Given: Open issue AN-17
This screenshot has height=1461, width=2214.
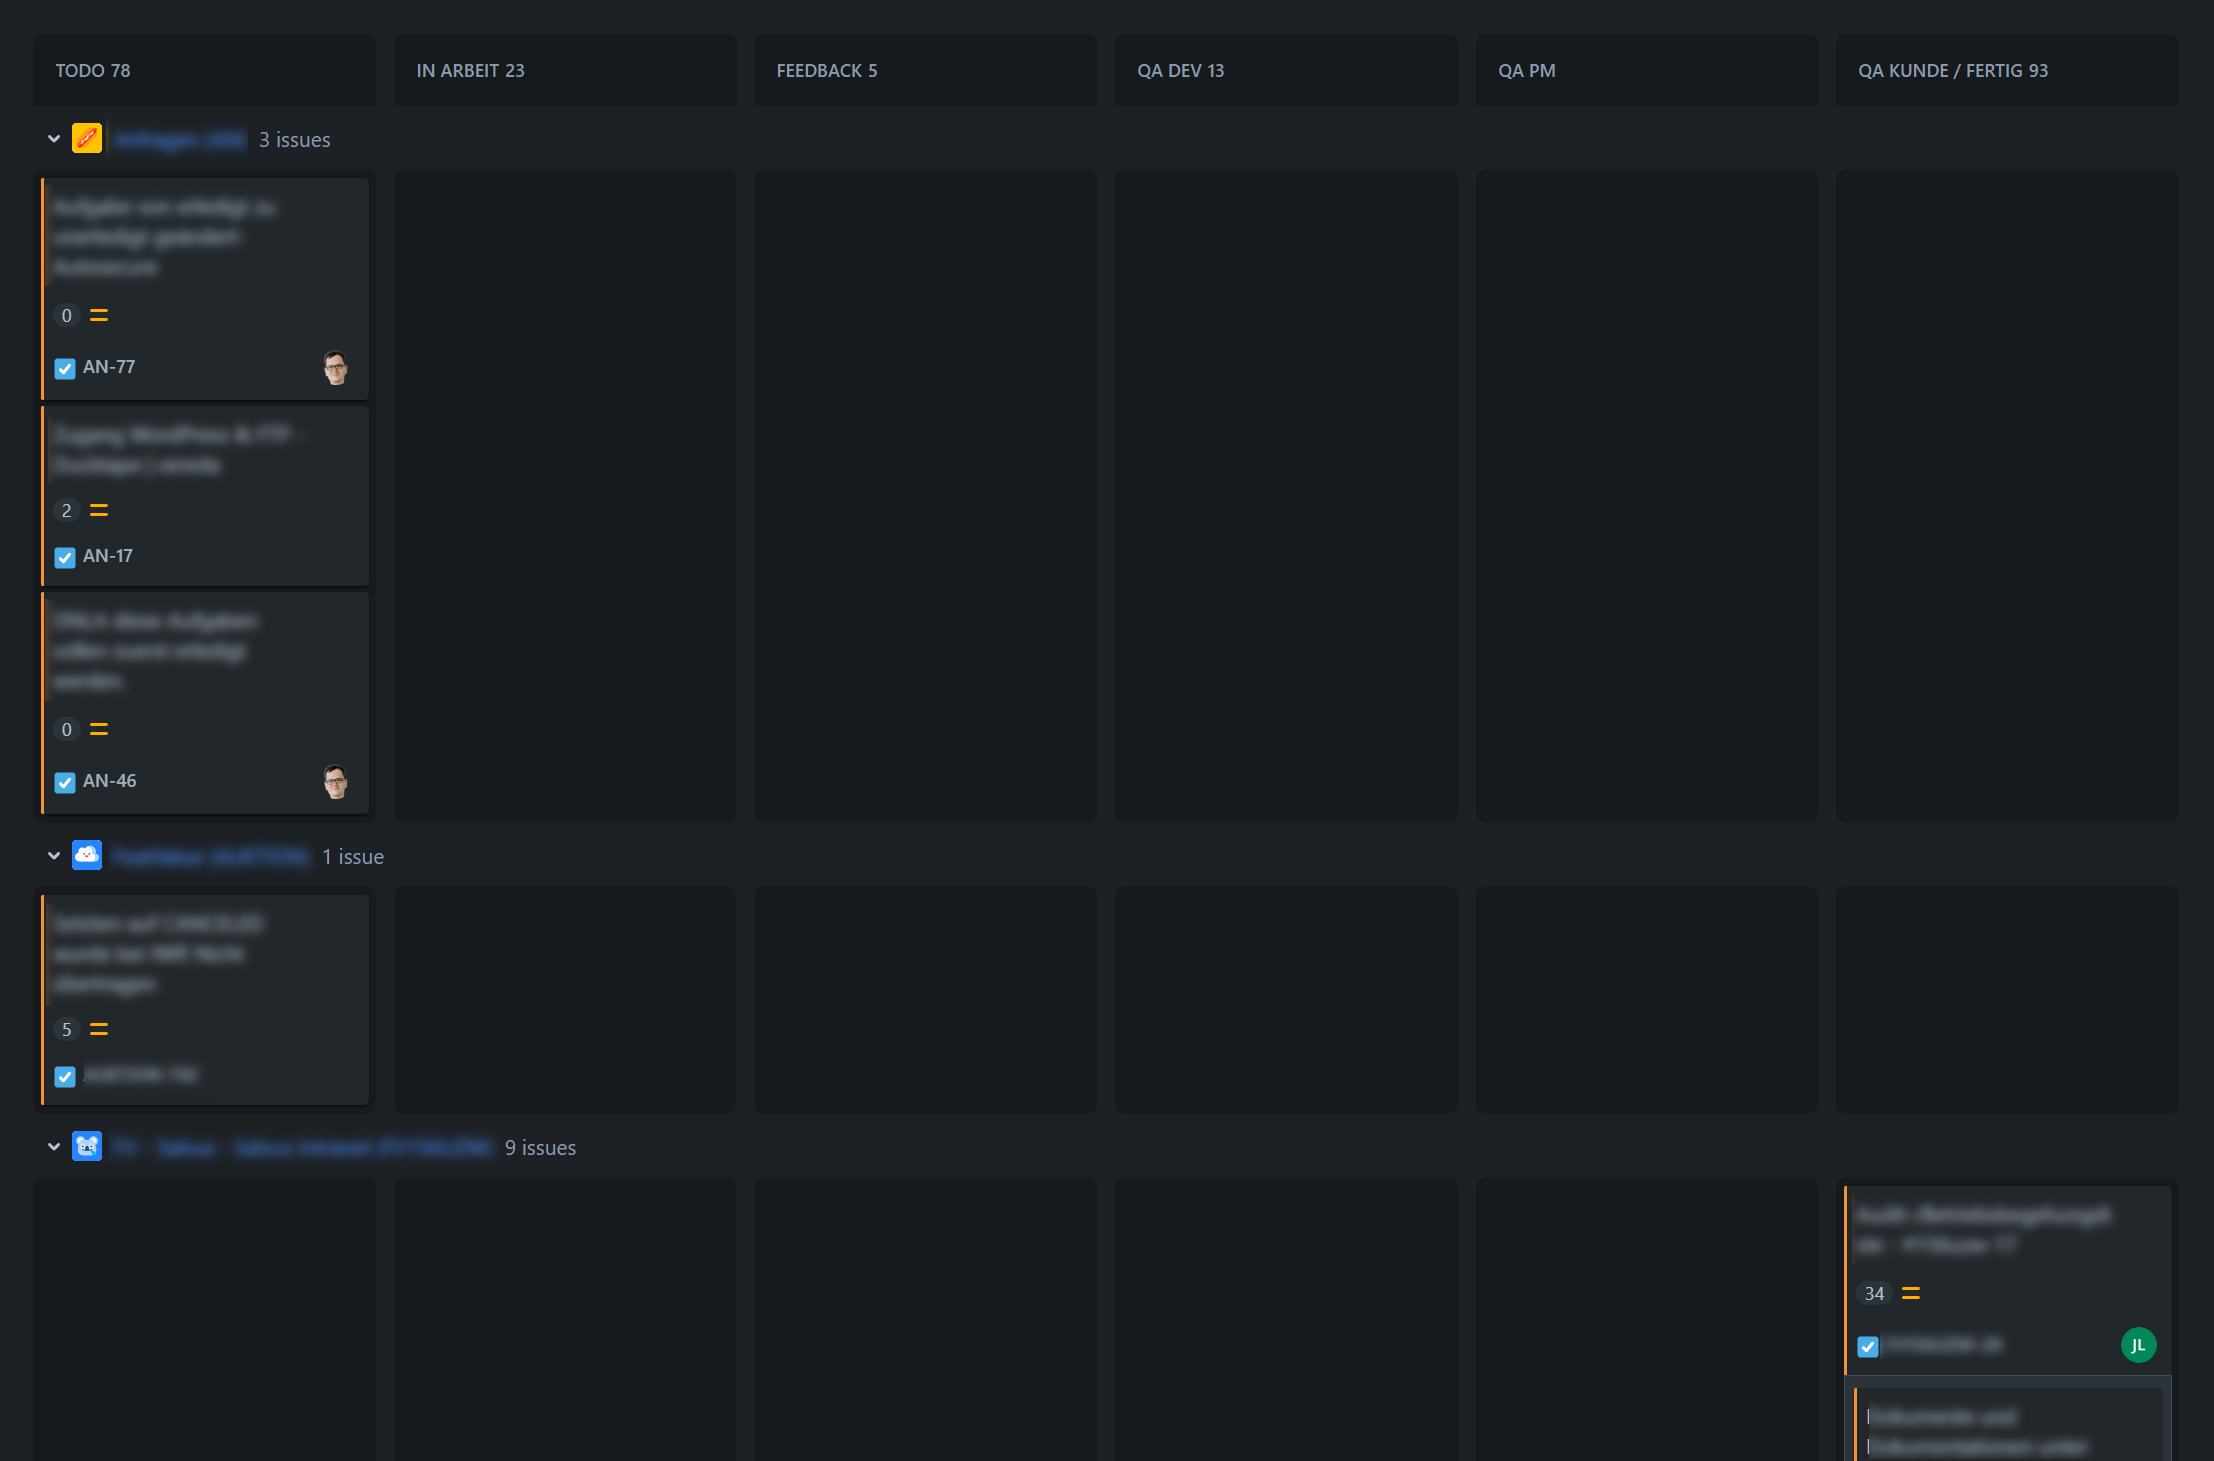Looking at the screenshot, I should 108,556.
